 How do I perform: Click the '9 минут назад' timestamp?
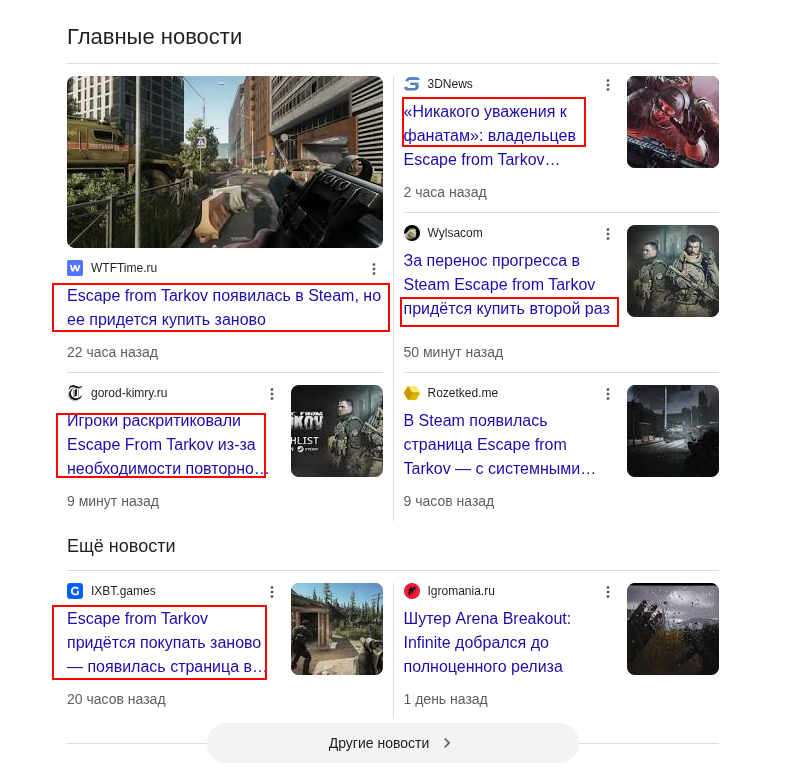113,501
